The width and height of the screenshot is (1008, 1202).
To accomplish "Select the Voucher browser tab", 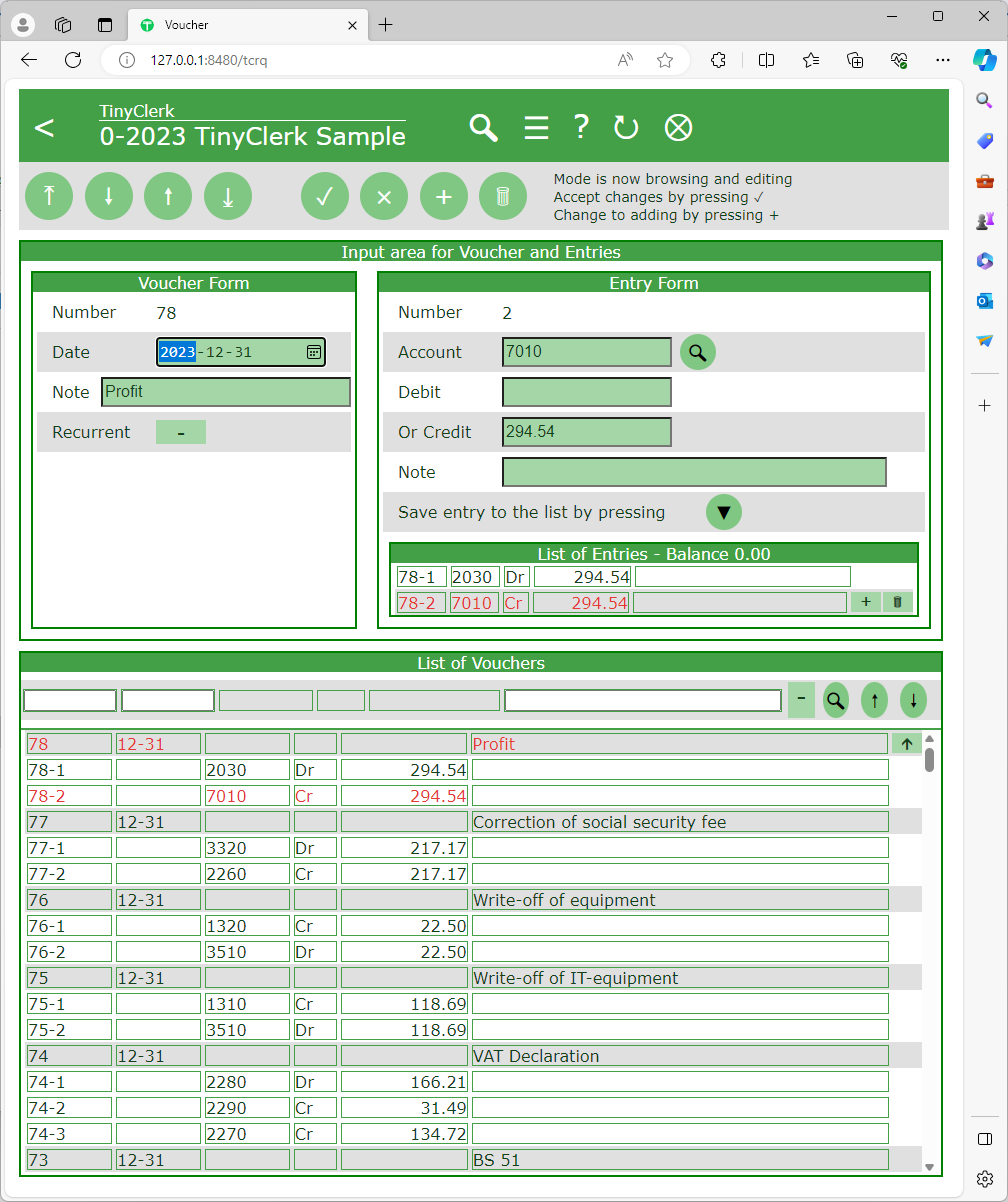I will pyautogui.click(x=248, y=24).
